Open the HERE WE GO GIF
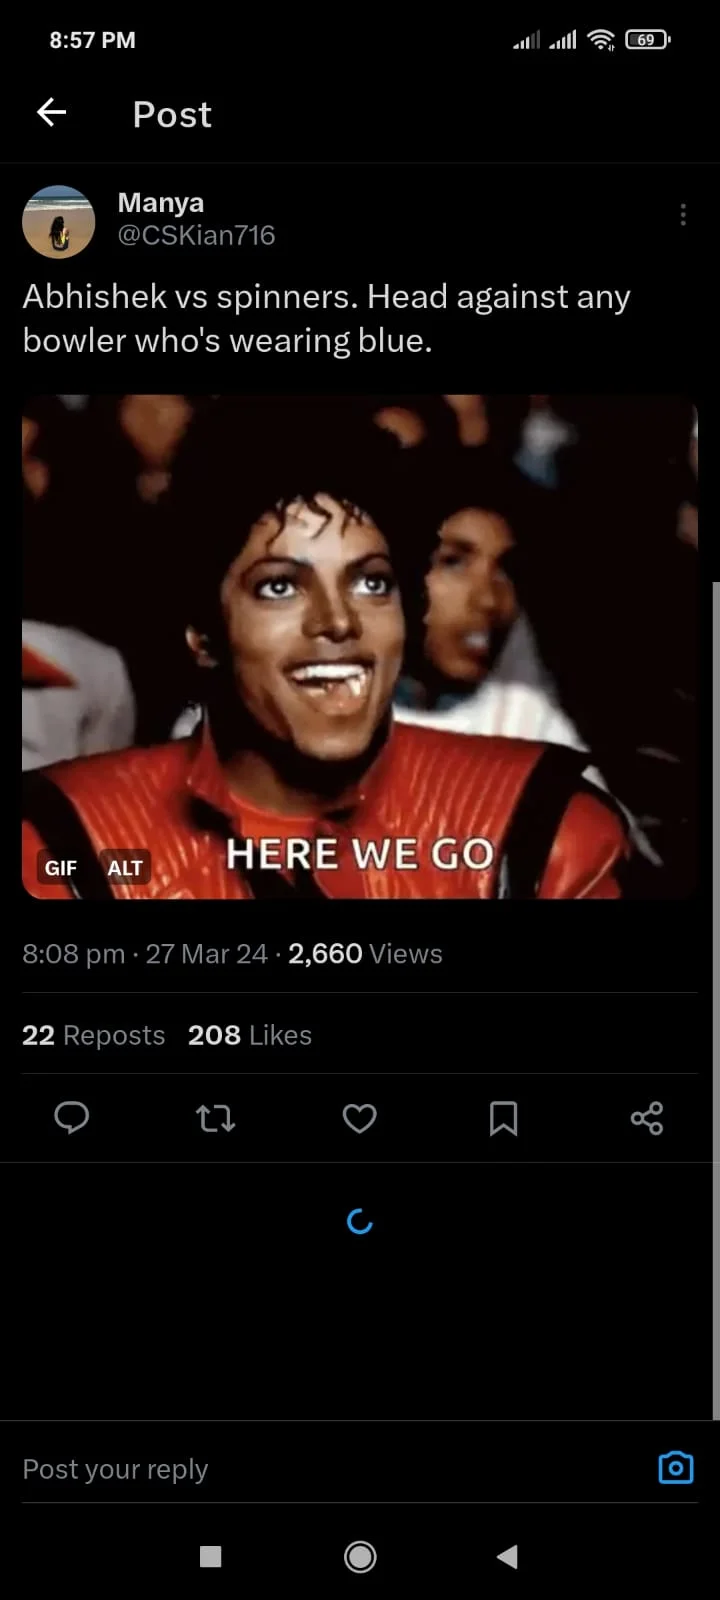Viewport: 720px width, 1600px height. click(359, 647)
